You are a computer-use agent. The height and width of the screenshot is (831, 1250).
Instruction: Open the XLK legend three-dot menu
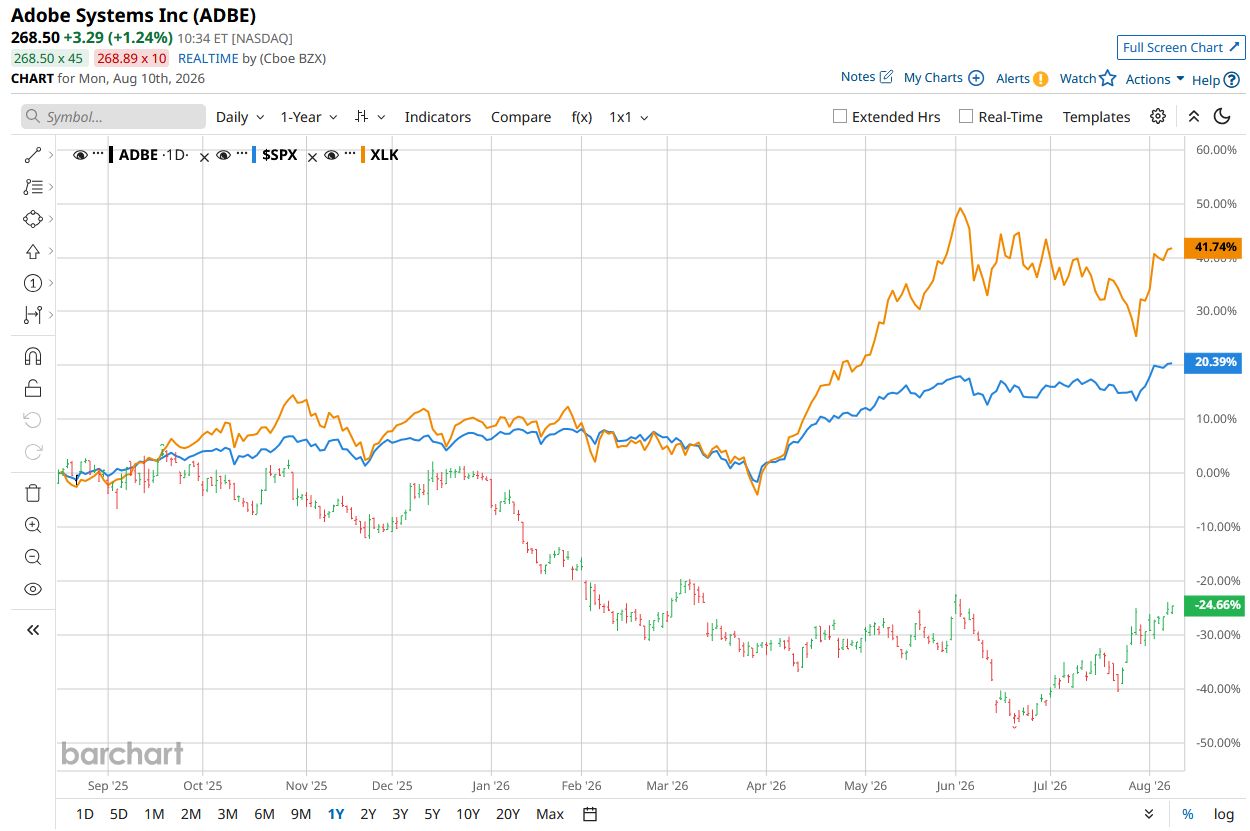coord(350,155)
